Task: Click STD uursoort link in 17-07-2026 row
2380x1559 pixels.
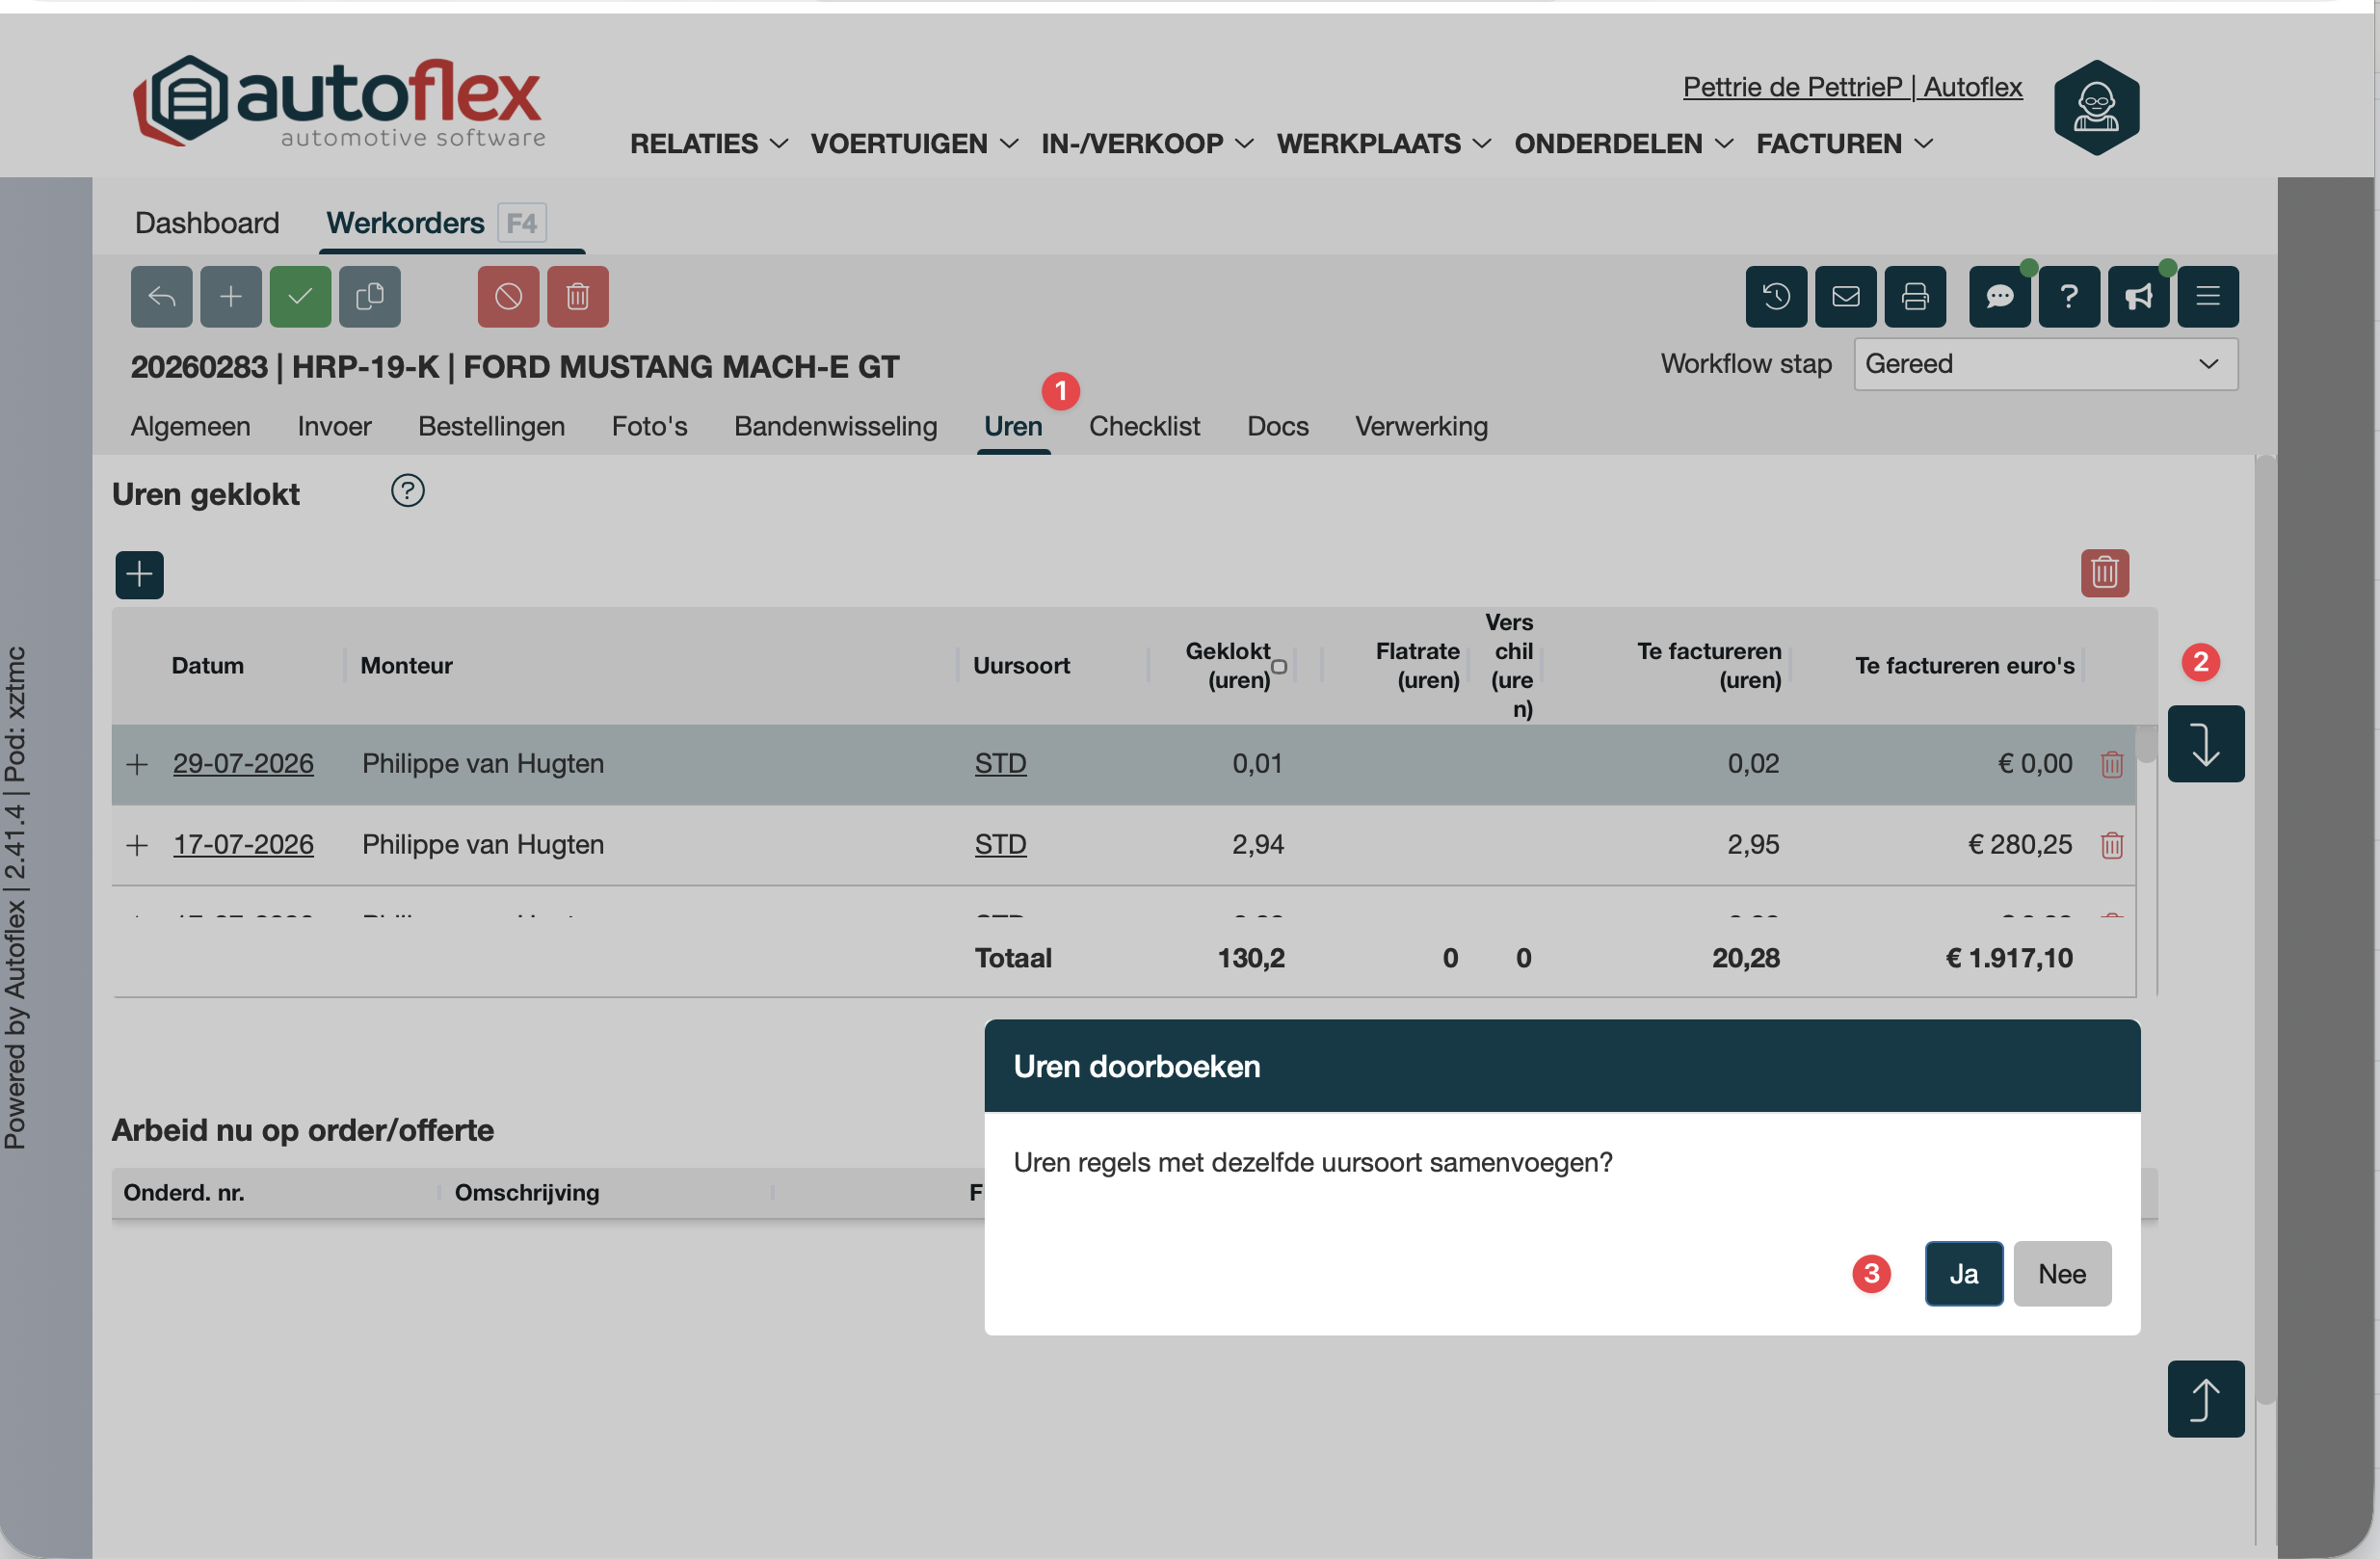Action: point(1000,845)
